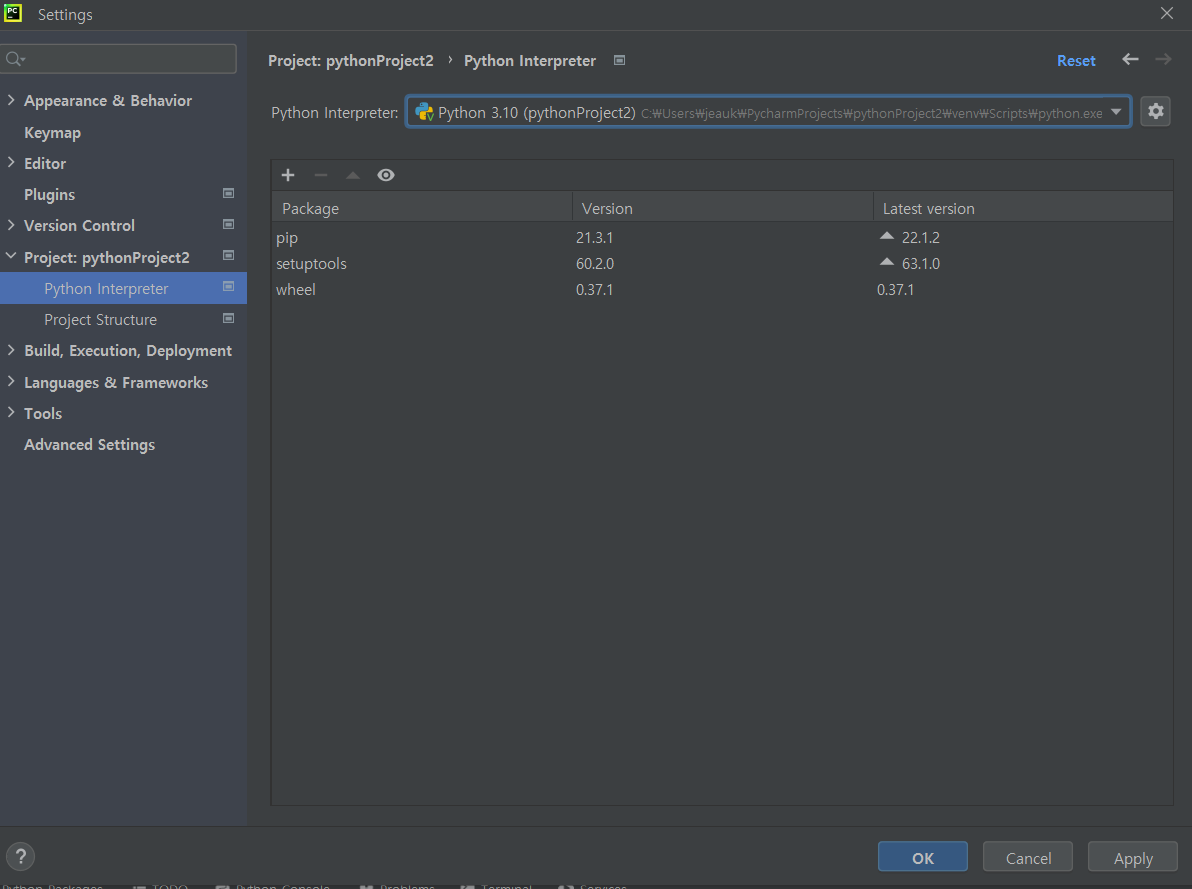Screen dimensions: 1192x889
Task: Click the OK button
Action: coord(923,857)
